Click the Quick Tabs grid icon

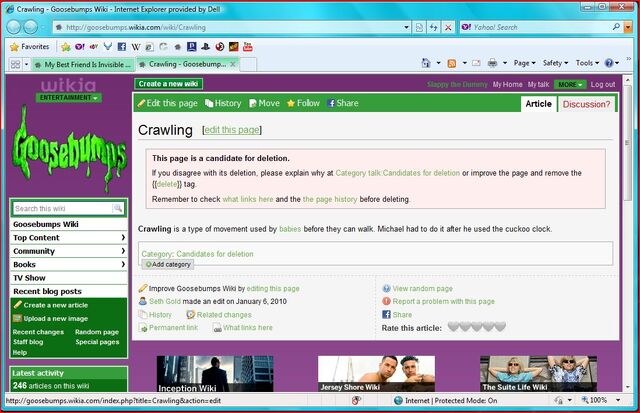(15, 64)
